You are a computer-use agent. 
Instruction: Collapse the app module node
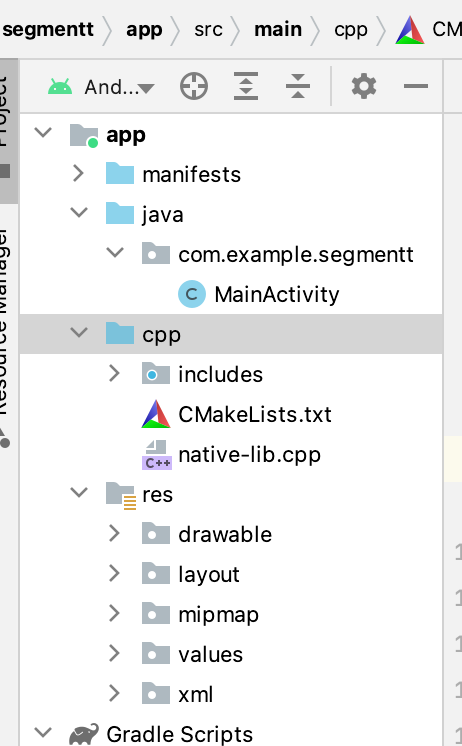tap(43, 133)
